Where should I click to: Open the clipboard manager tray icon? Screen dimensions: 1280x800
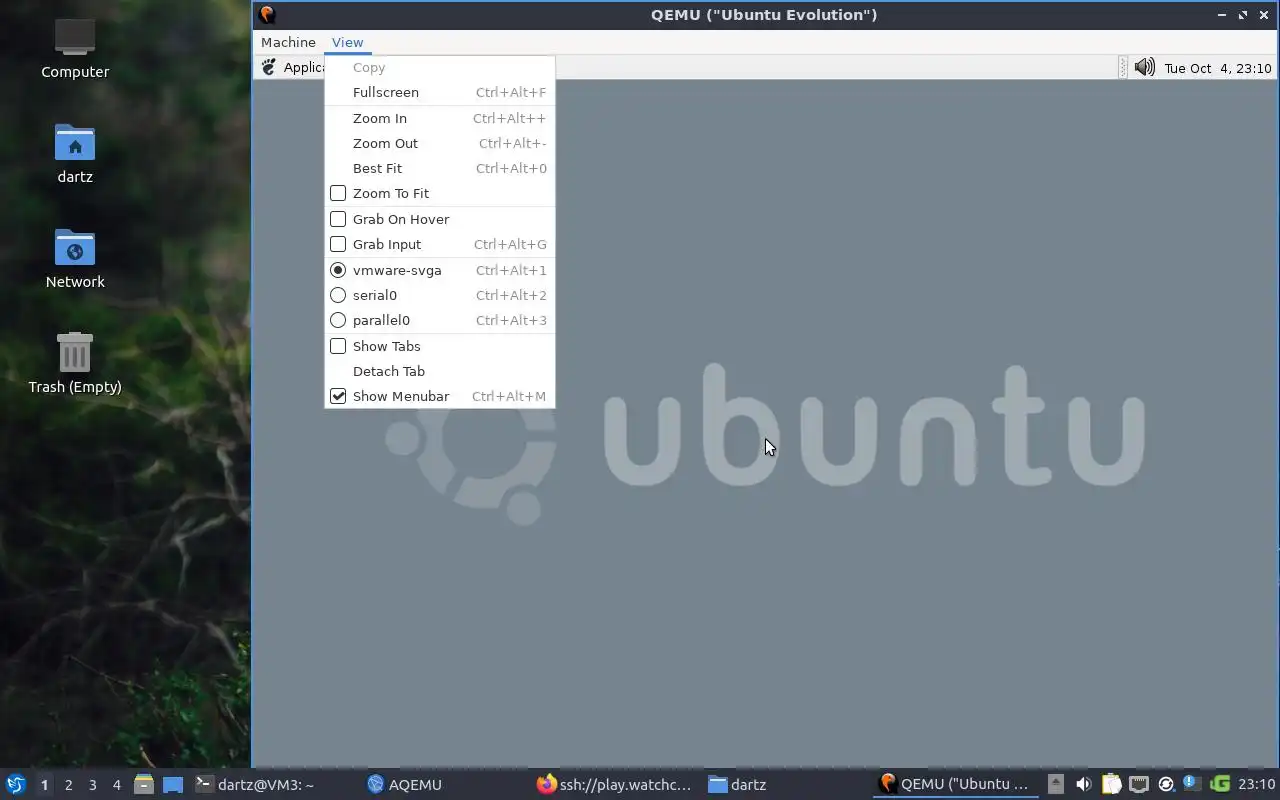pos(1111,784)
